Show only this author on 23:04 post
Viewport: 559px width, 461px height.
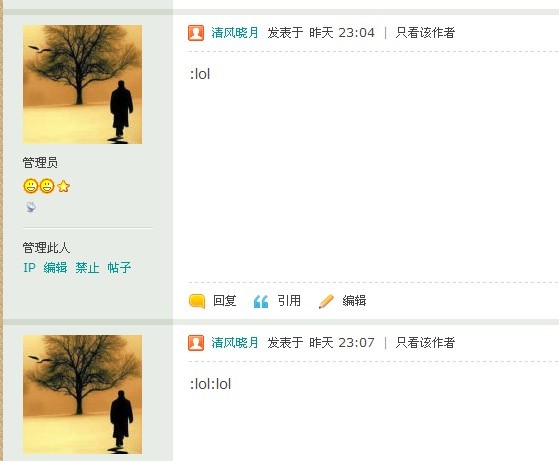(425, 33)
